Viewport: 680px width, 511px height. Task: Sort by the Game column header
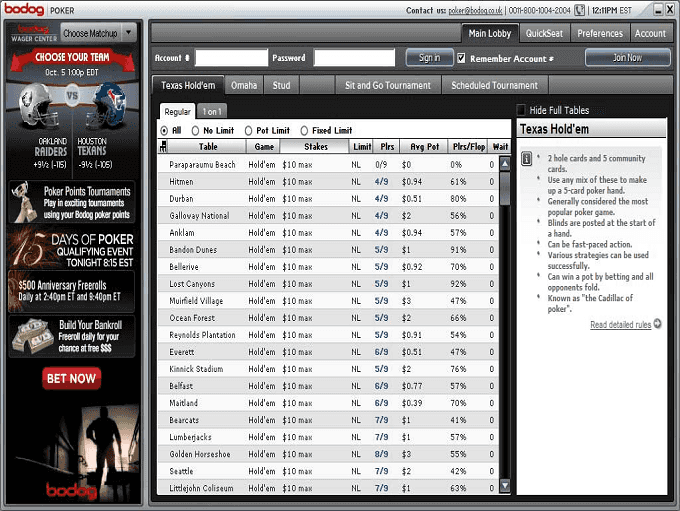pyautogui.click(x=264, y=147)
